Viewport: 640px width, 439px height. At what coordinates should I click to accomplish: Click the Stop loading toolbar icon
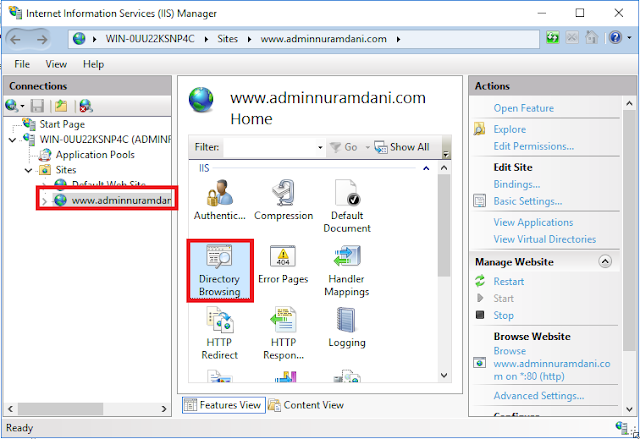pyautogui.click(x=572, y=38)
